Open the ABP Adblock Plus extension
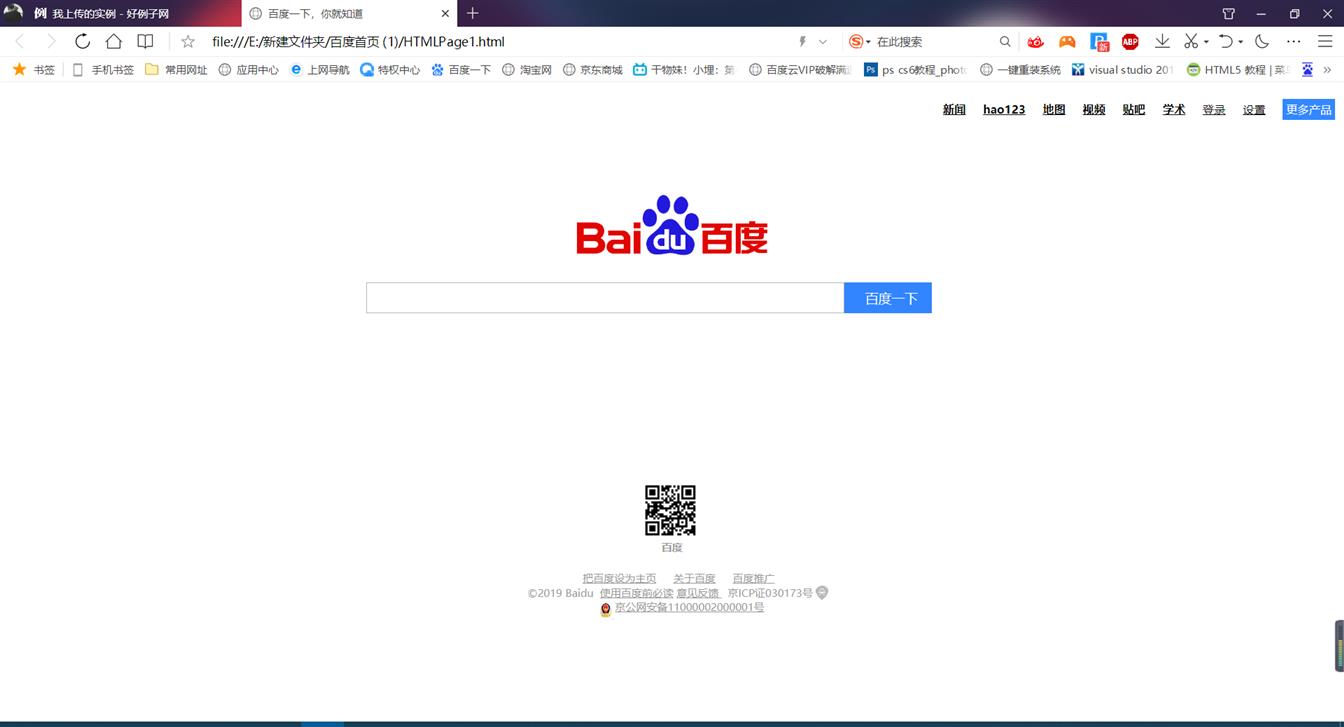The height and width of the screenshot is (727, 1344). [1130, 41]
